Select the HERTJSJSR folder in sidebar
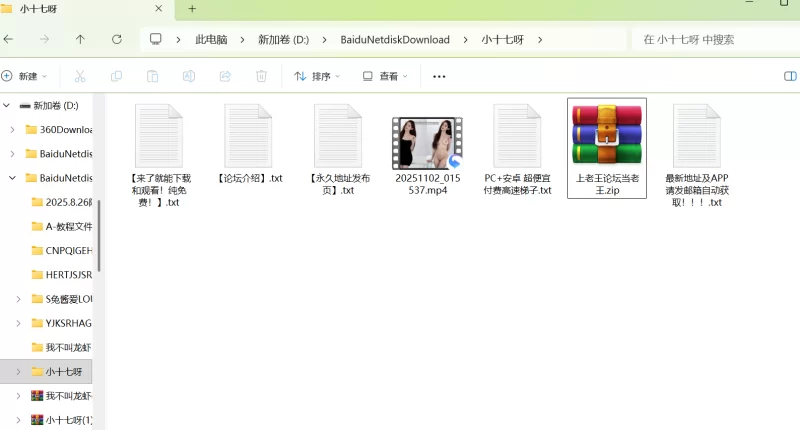Viewport: 800px width, 430px height. (62, 274)
